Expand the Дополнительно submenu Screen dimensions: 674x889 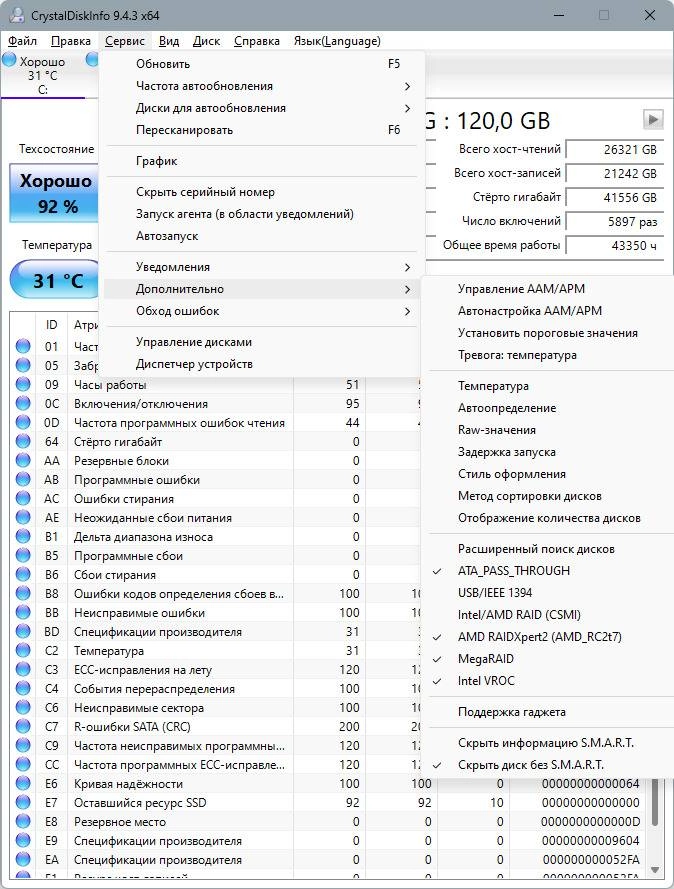pos(262,289)
